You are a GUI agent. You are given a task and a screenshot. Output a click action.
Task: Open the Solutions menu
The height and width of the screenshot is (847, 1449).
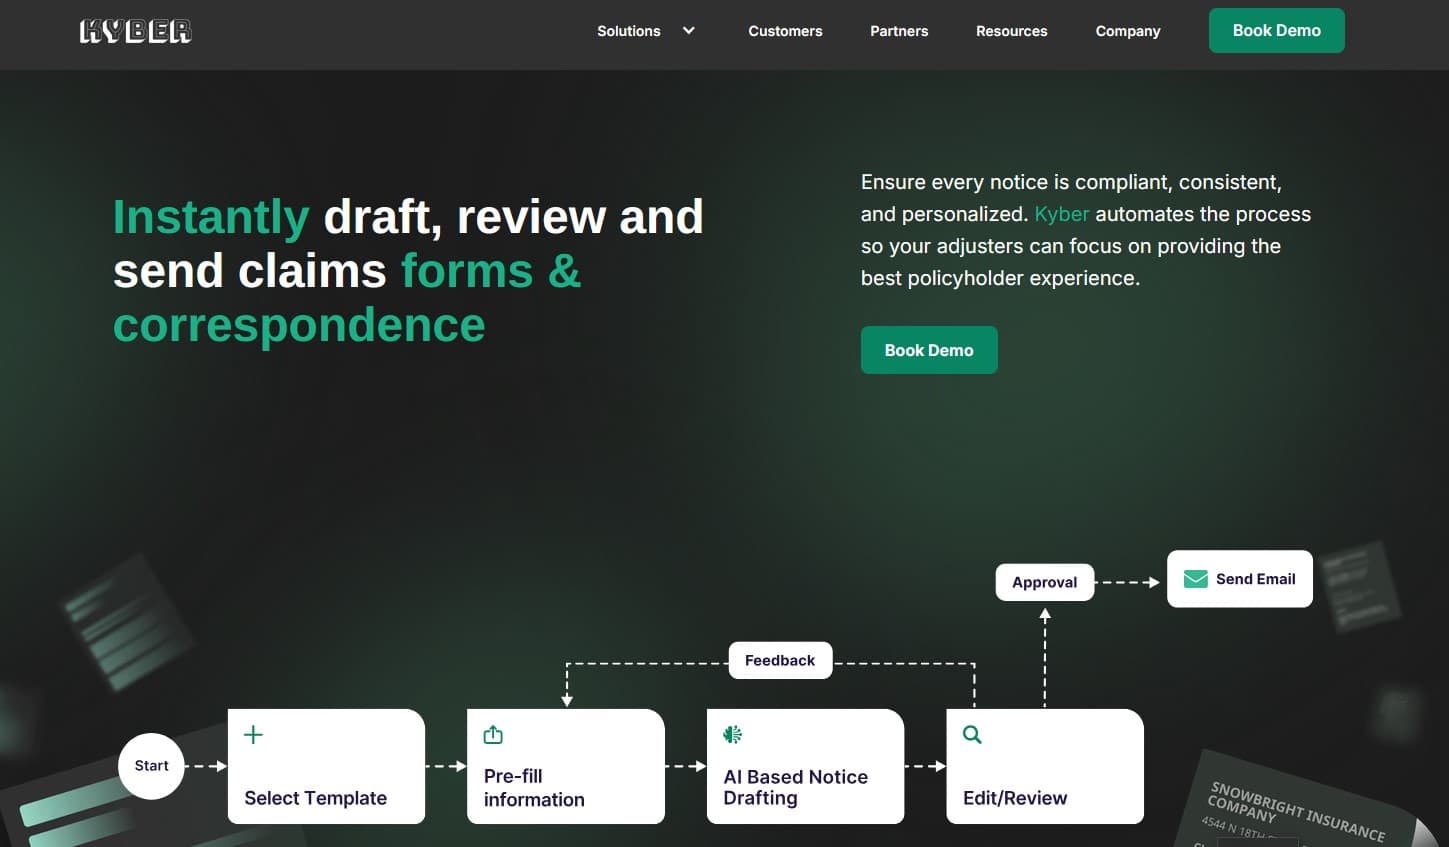pos(629,31)
